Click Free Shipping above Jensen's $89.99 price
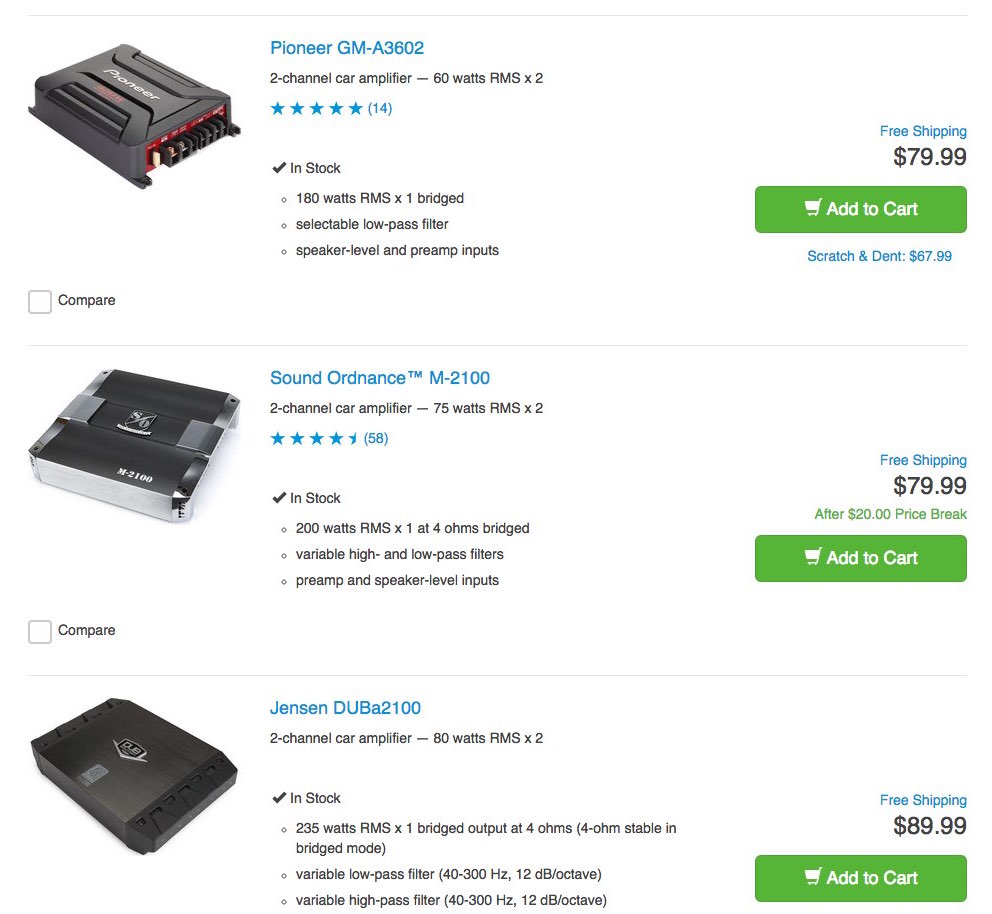This screenshot has height=914, width=992. (x=923, y=800)
